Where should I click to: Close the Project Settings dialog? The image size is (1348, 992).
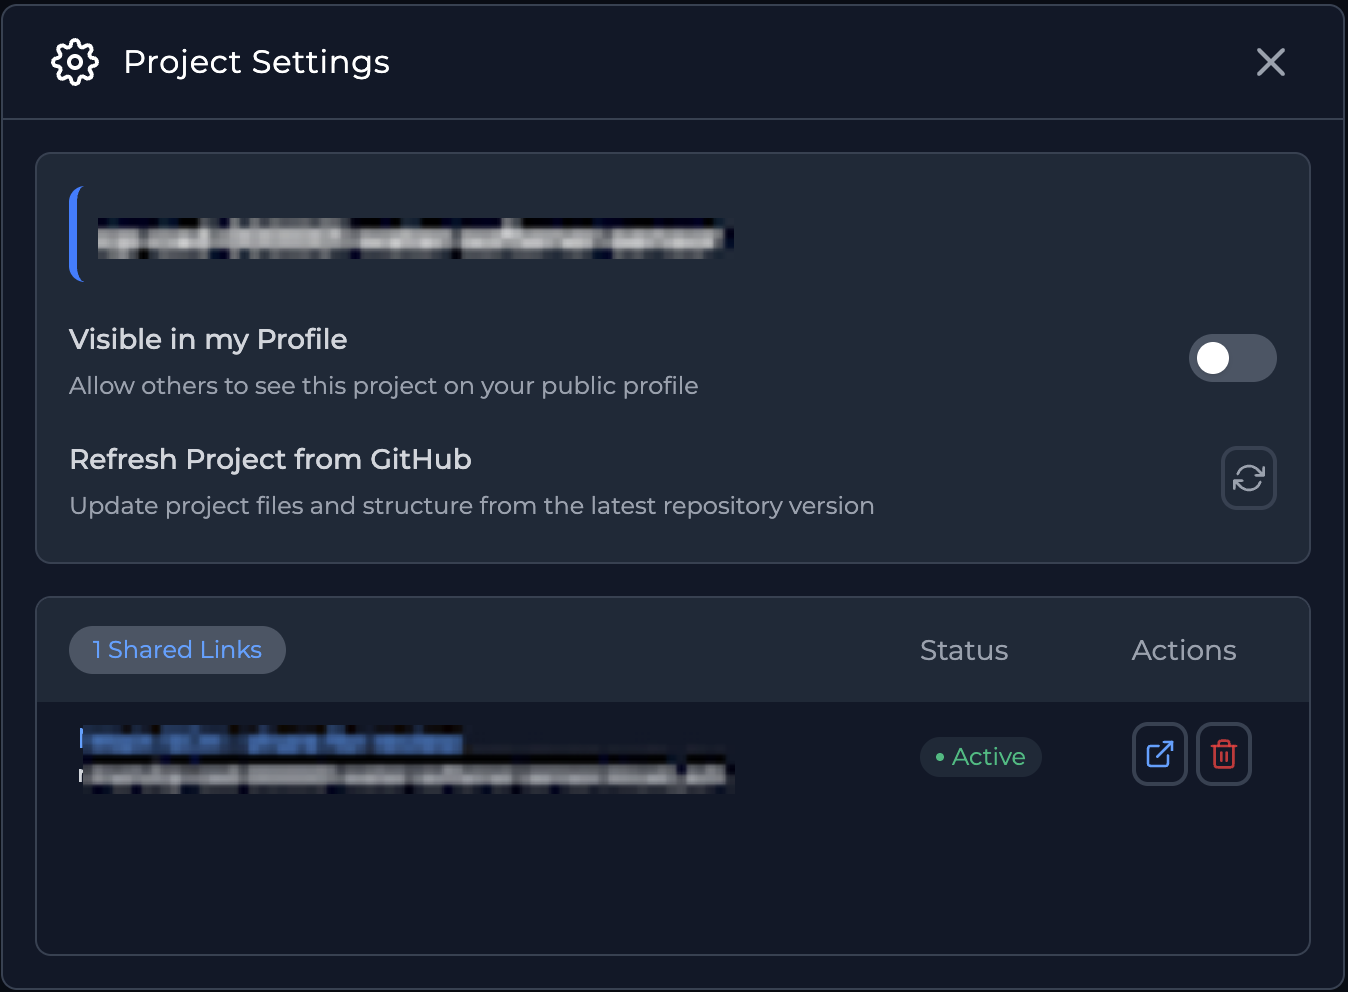point(1271,62)
